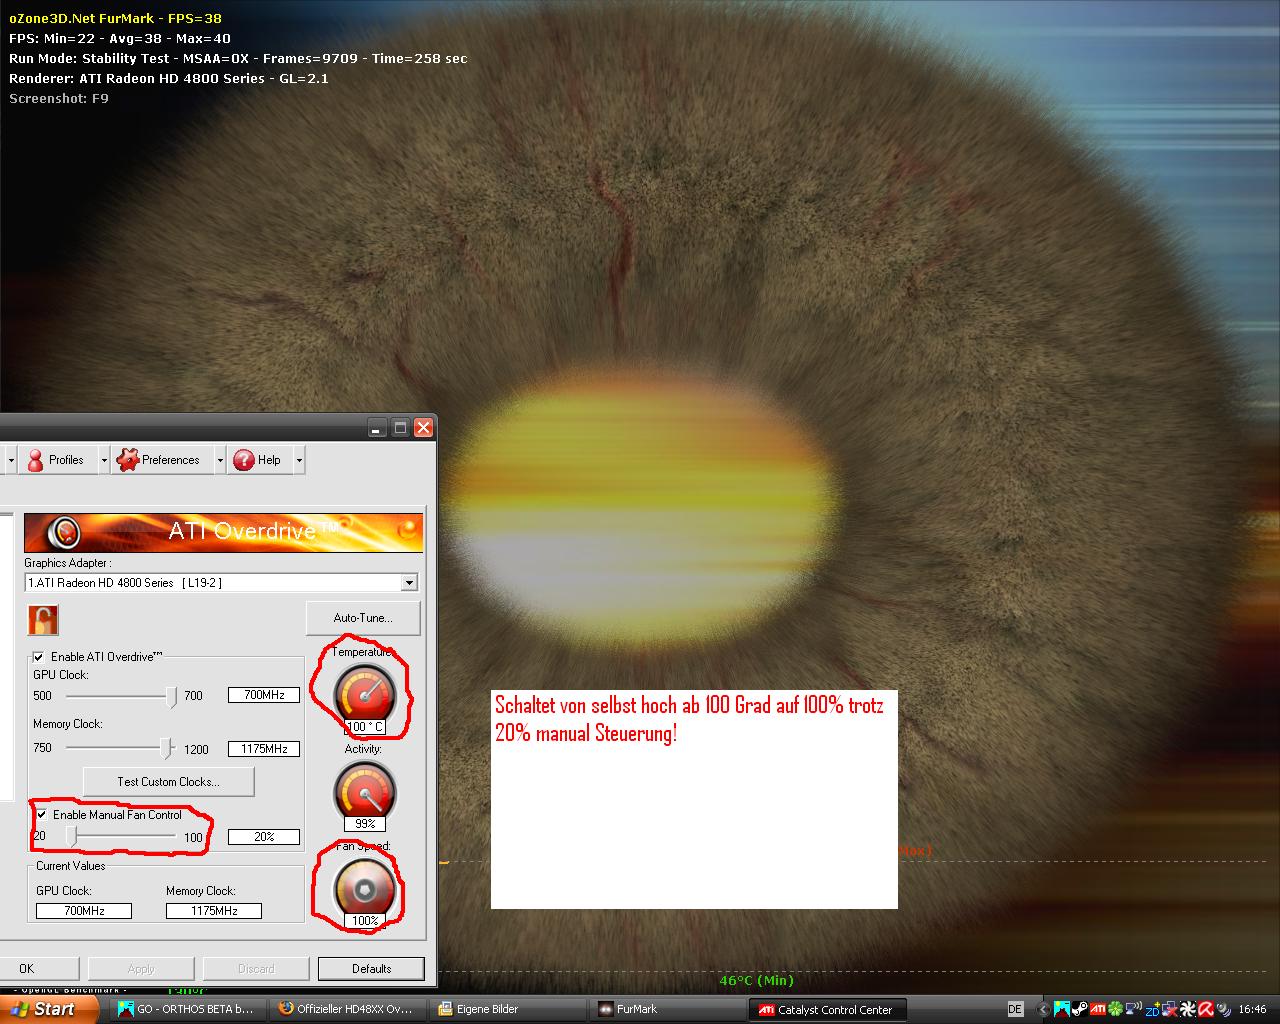This screenshot has width=1280, height=1024.
Task: Switch to GO - ORTHOS BETA taskbar item
Action: 188,1009
